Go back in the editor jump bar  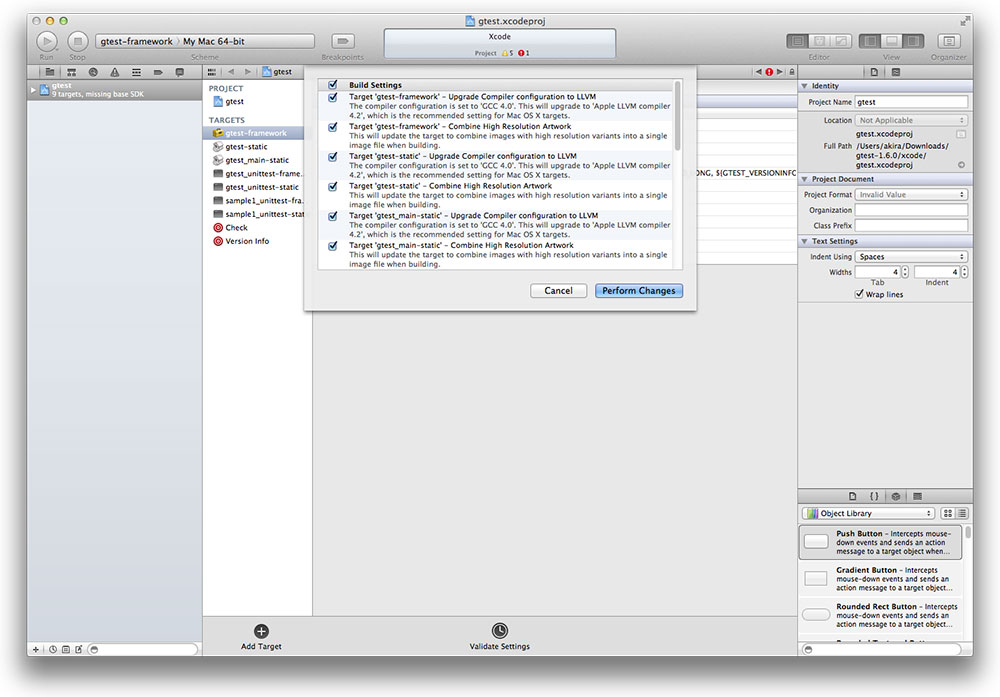(x=231, y=72)
